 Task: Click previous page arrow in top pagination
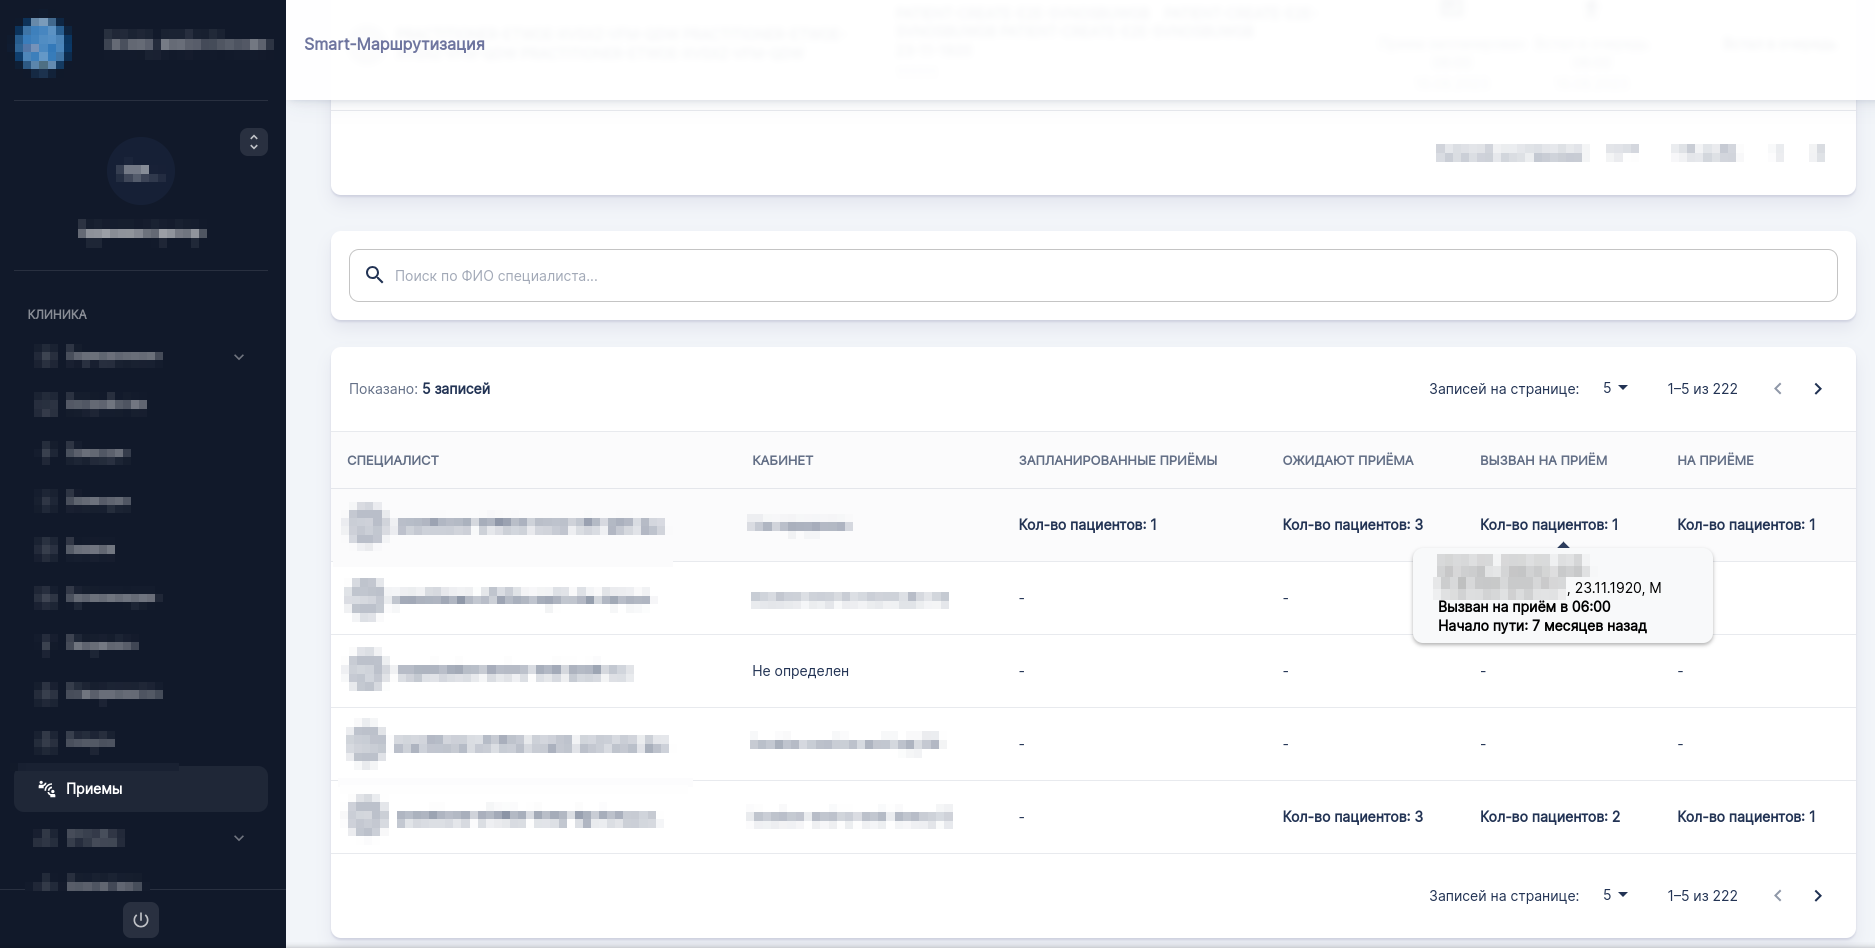[1778, 389]
